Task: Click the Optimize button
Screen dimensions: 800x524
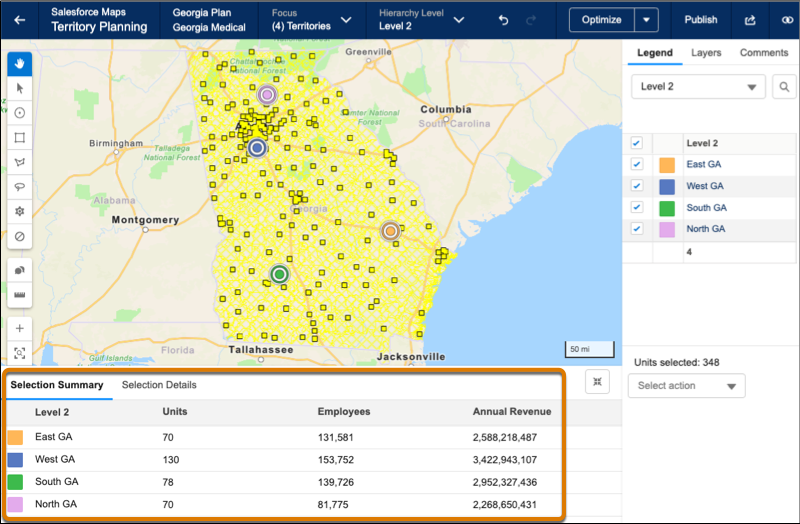Action: click(602, 20)
